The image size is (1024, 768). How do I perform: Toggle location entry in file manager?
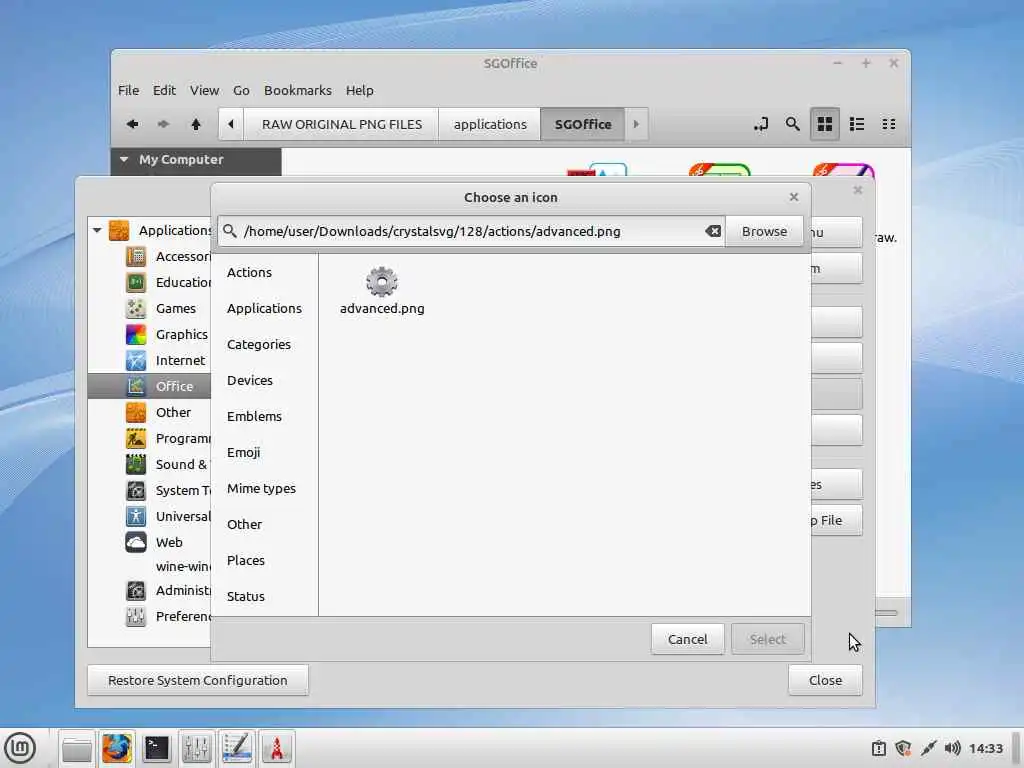click(x=761, y=124)
